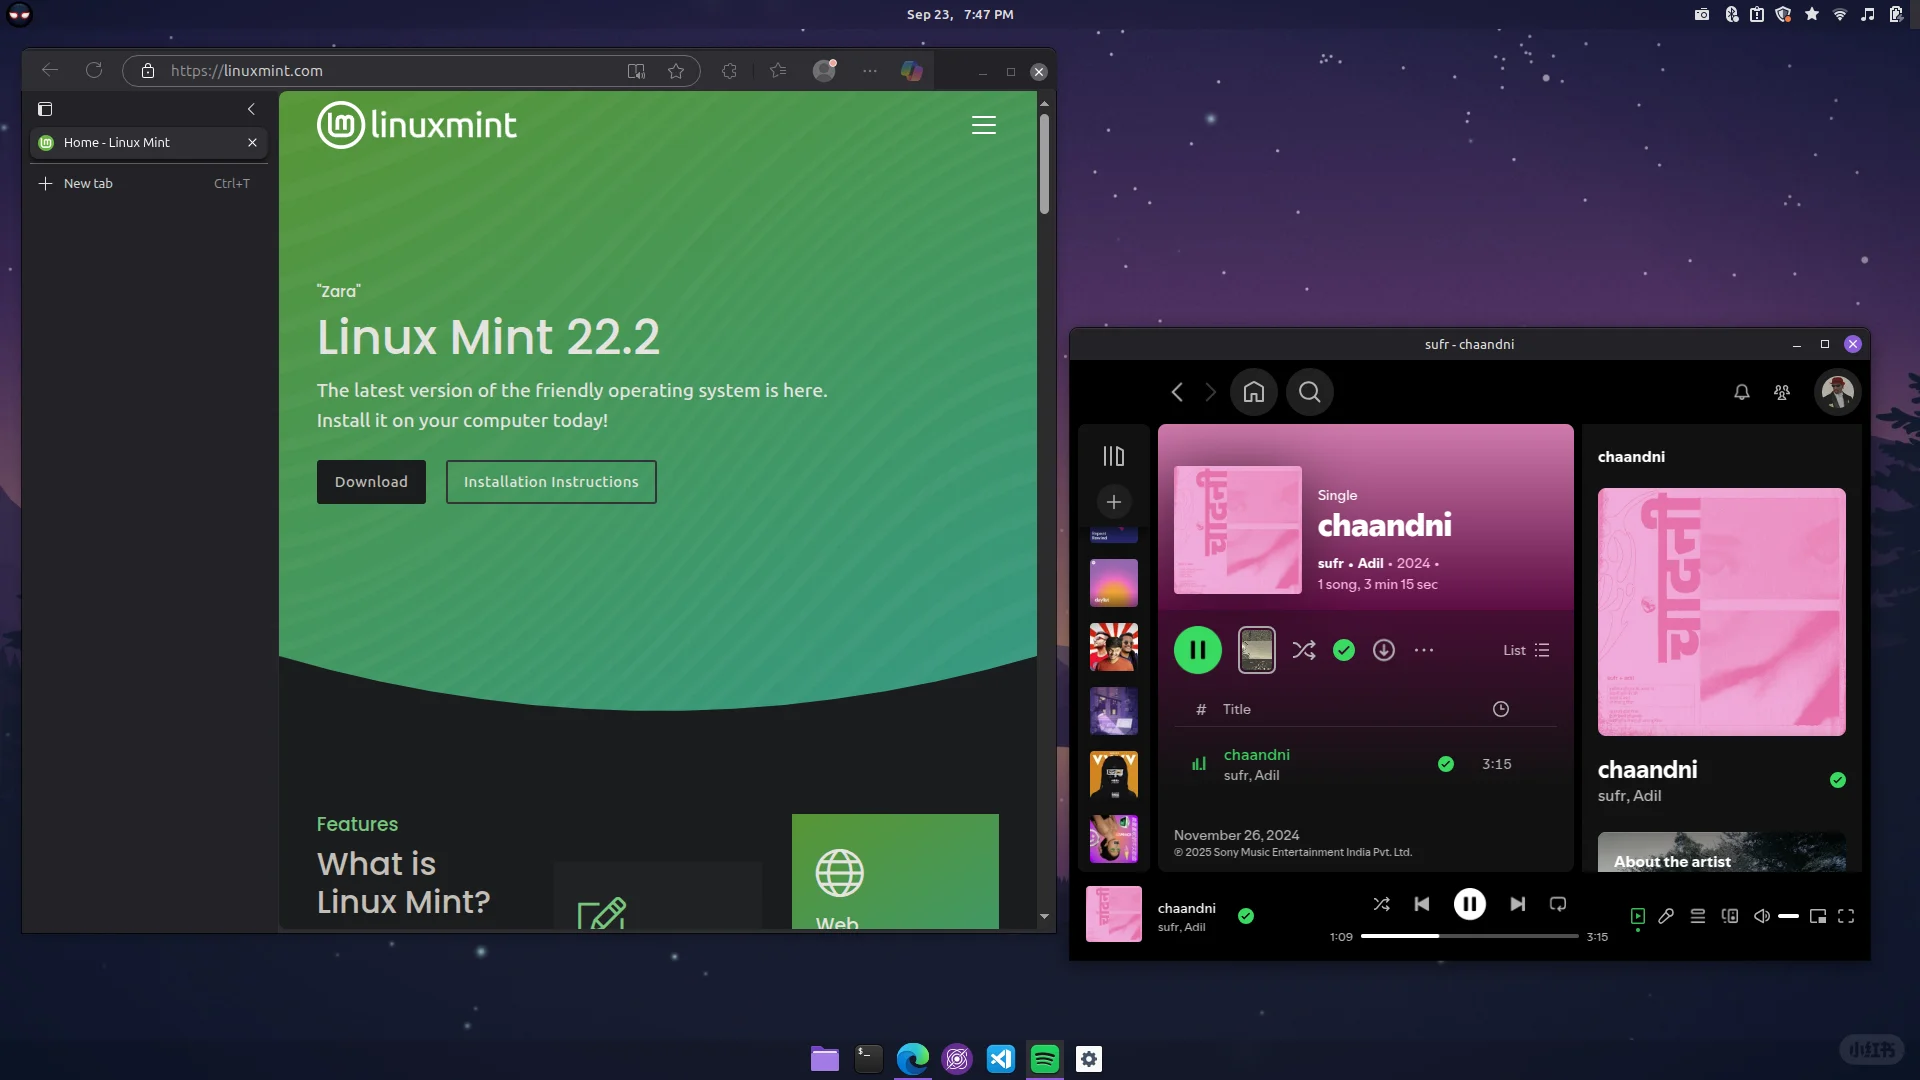Open Spotify notifications bell
Screen dimensions: 1920x1080
tap(1741, 392)
